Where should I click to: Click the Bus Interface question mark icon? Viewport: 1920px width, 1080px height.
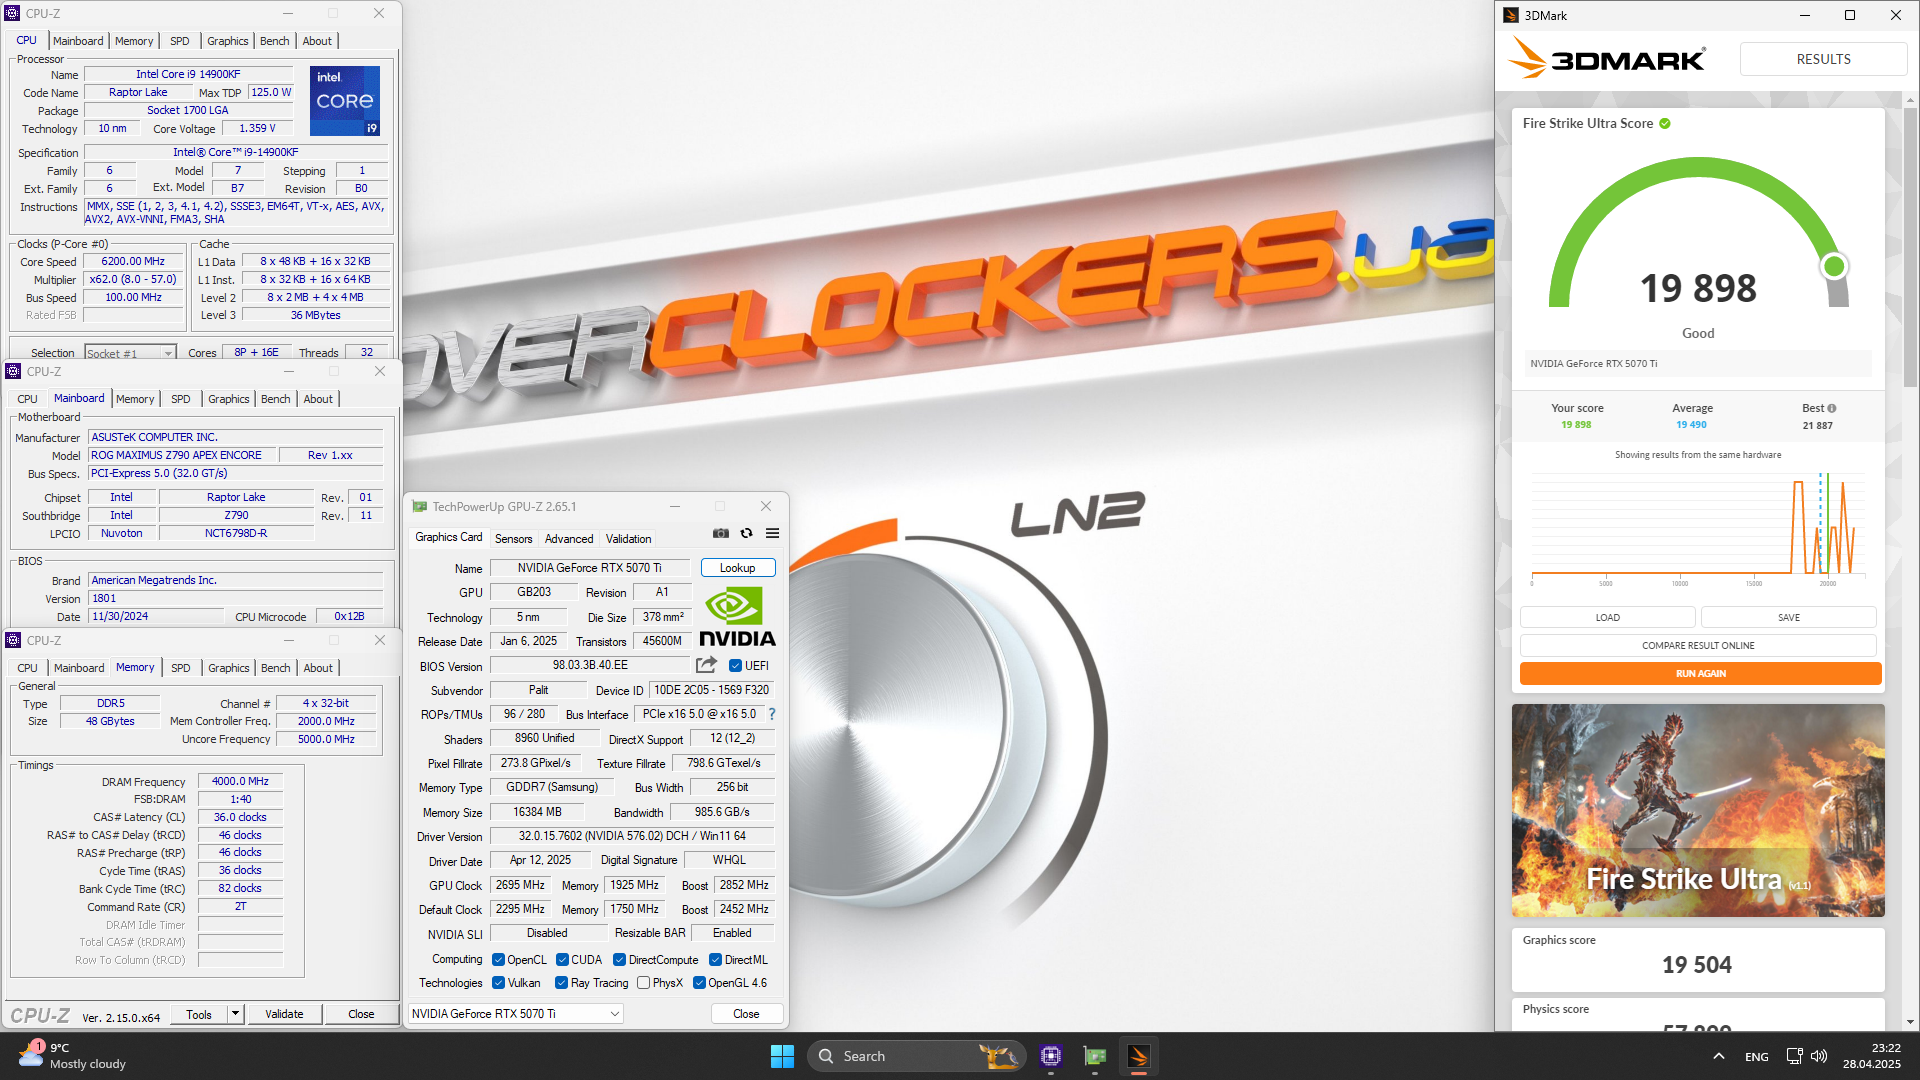772,714
